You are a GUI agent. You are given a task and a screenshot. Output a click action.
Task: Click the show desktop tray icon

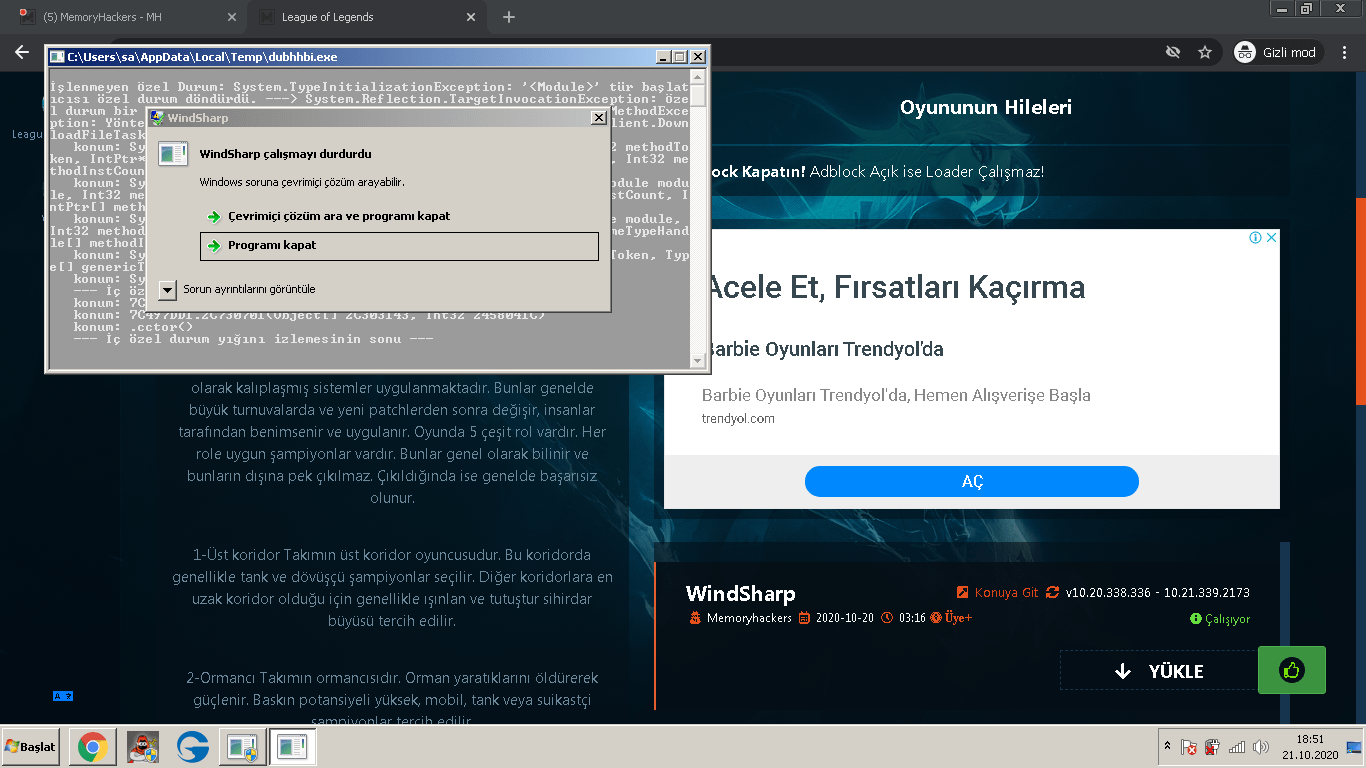(x=1354, y=747)
